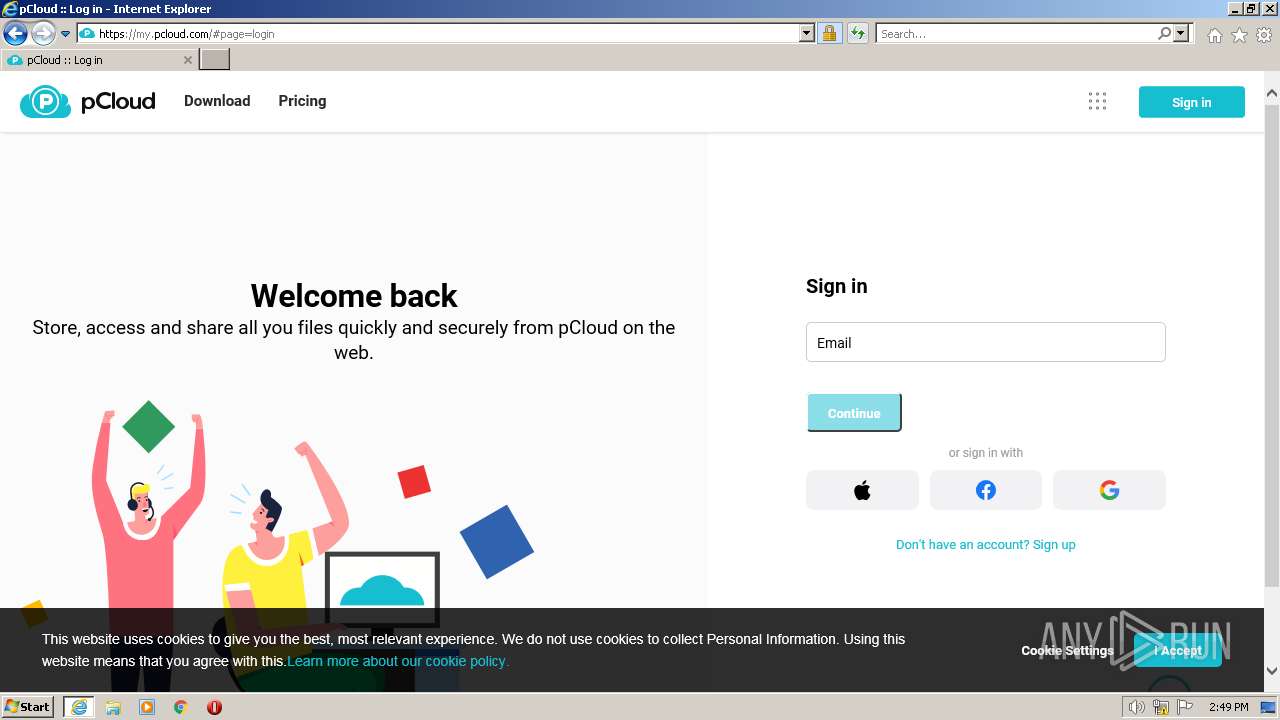Accept cookies with I Accept
Image resolution: width=1280 pixels, height=720 pixels.
pyautogui.click(x=1178, y=650)
